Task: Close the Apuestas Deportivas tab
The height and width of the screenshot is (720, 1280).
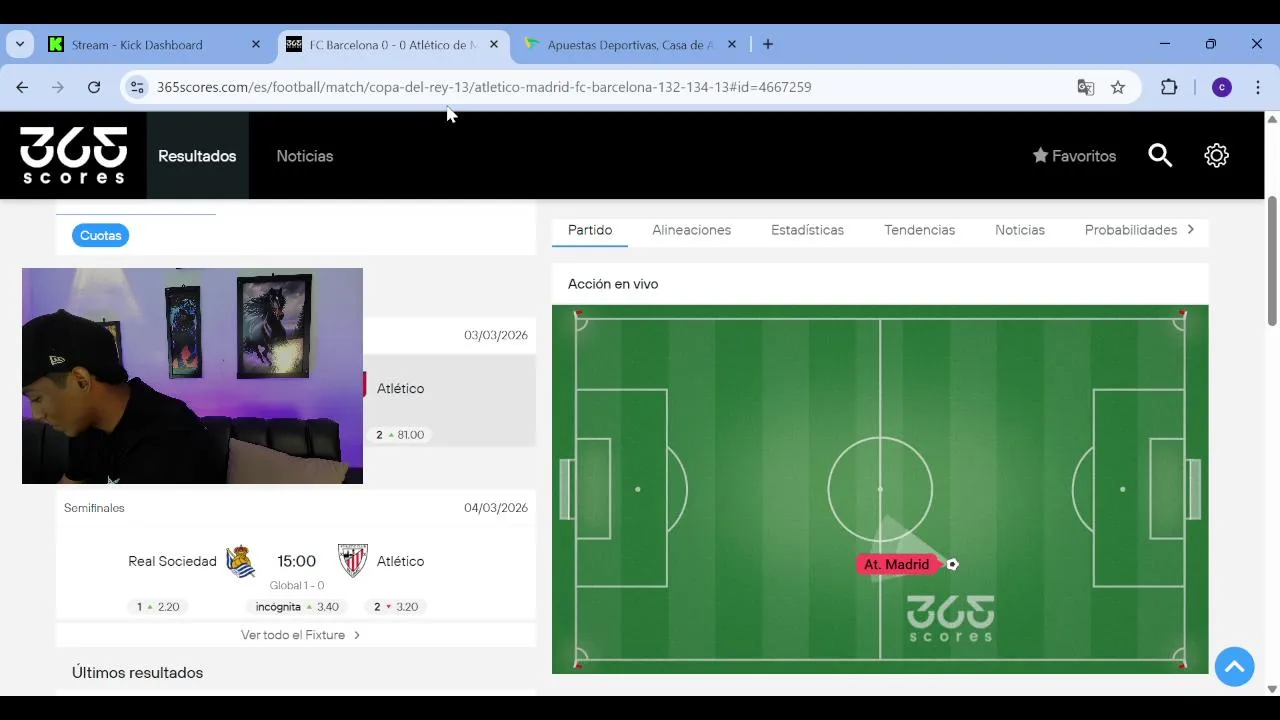Action: click(732, 45)
